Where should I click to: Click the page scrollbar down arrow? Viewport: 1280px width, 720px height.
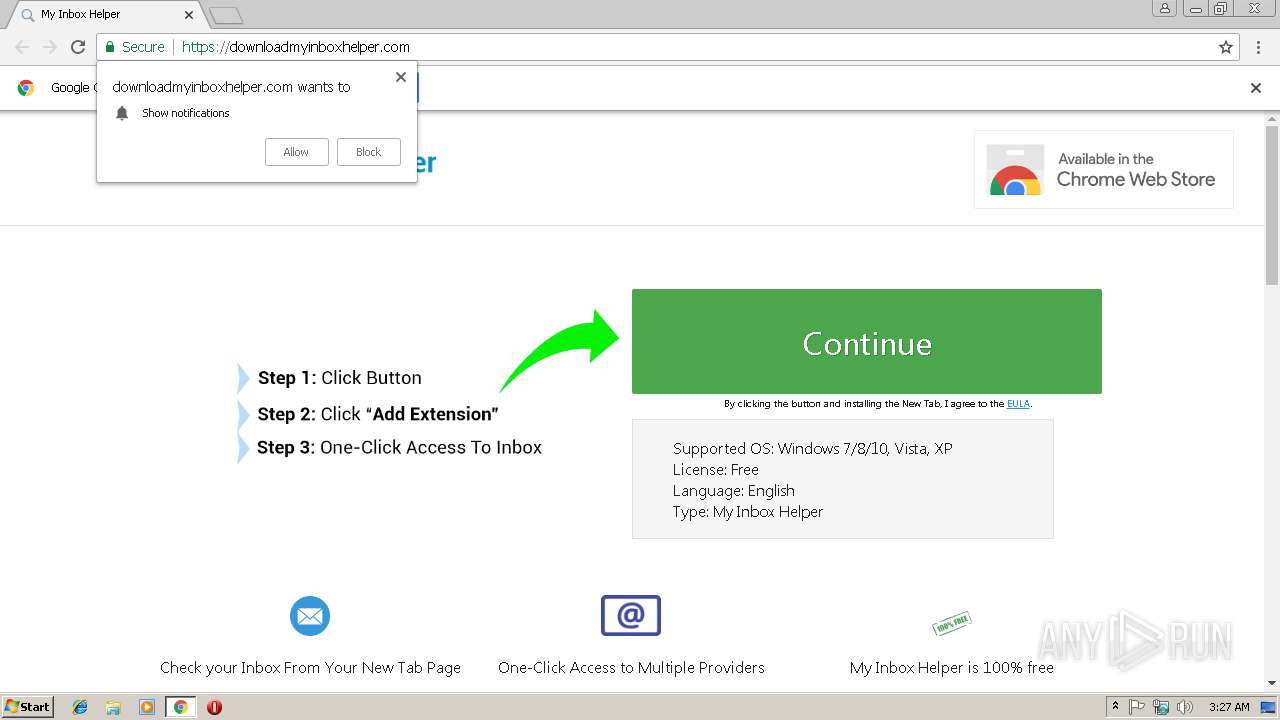pyautogui.click(x=1272, y=684)
